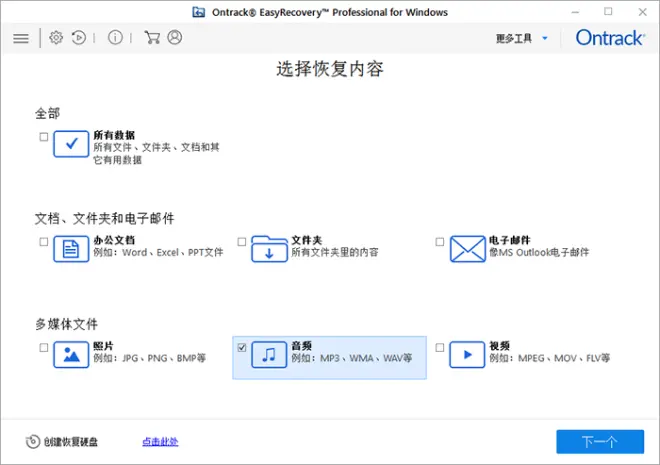660x465 pixels.
Task: Click the 文件夹 folder icon
Action: click(269, 249)
